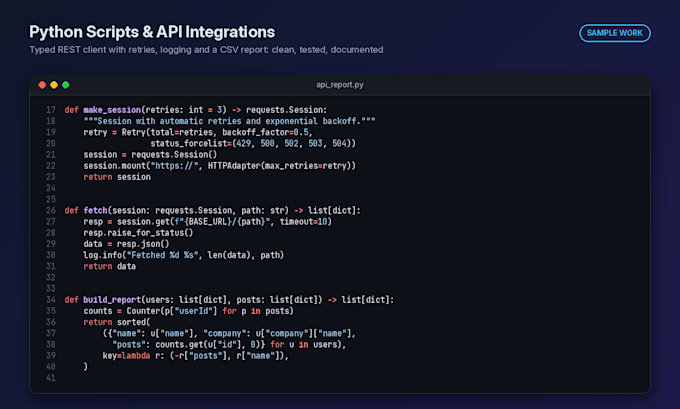
Task: Click requests.Session() on line 21
Action: 174,154
